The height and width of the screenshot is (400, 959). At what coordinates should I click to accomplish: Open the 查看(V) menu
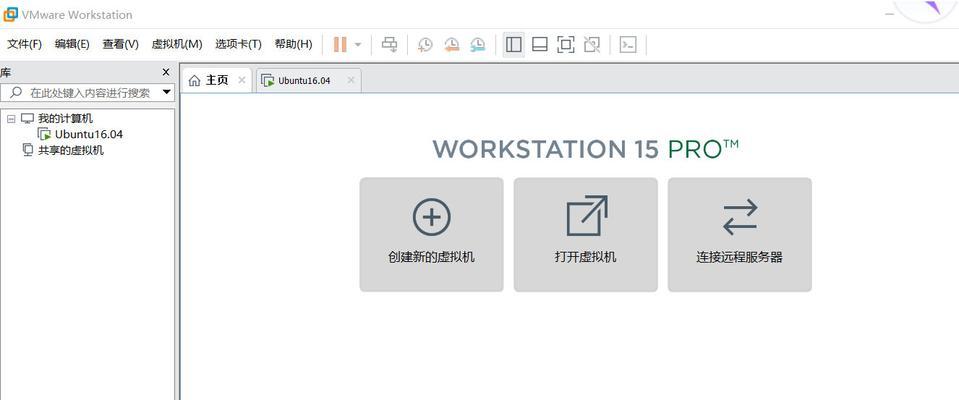(120, 44)
